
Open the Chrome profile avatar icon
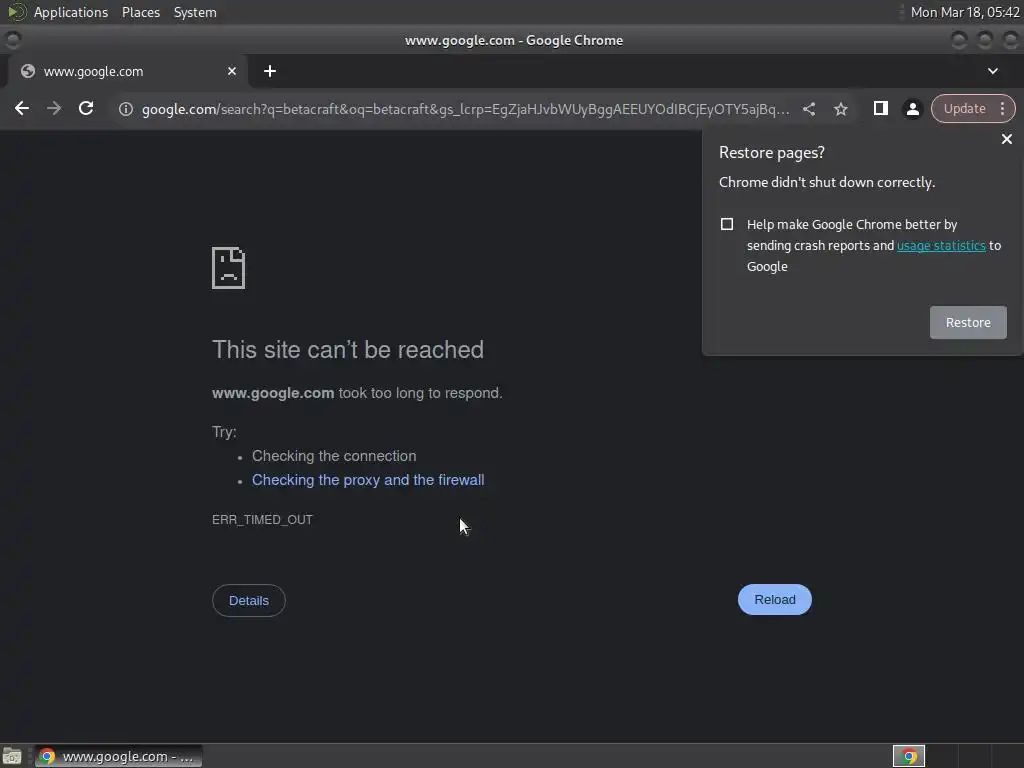(912, 109)
